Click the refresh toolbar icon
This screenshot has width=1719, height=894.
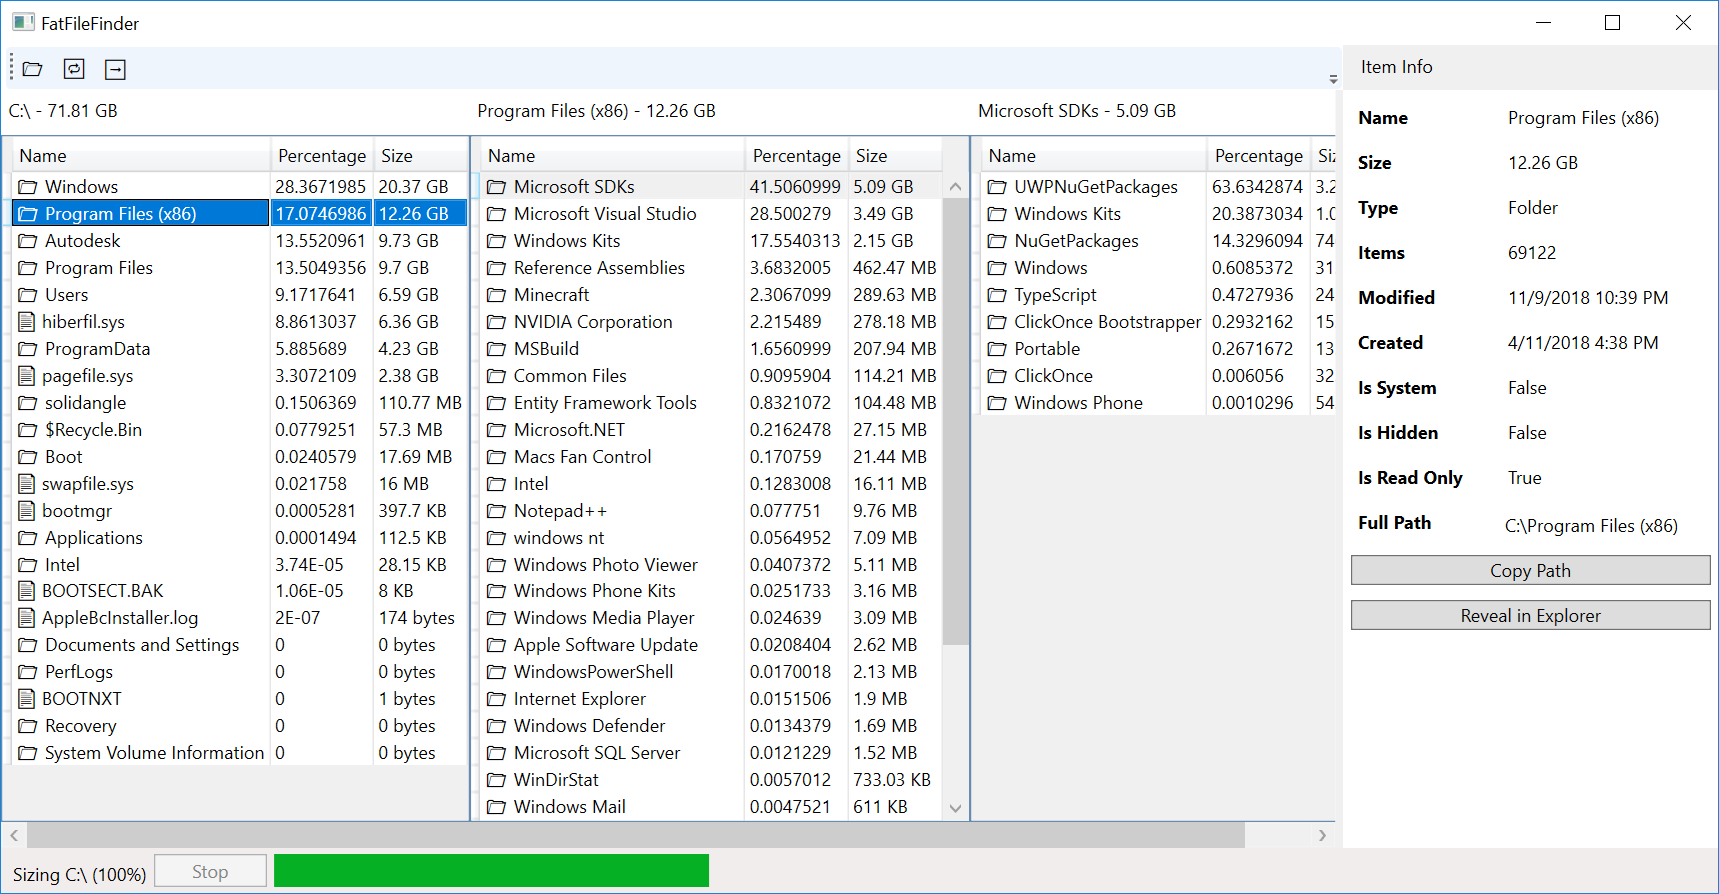pyautogui.click(x=74, y=69)
